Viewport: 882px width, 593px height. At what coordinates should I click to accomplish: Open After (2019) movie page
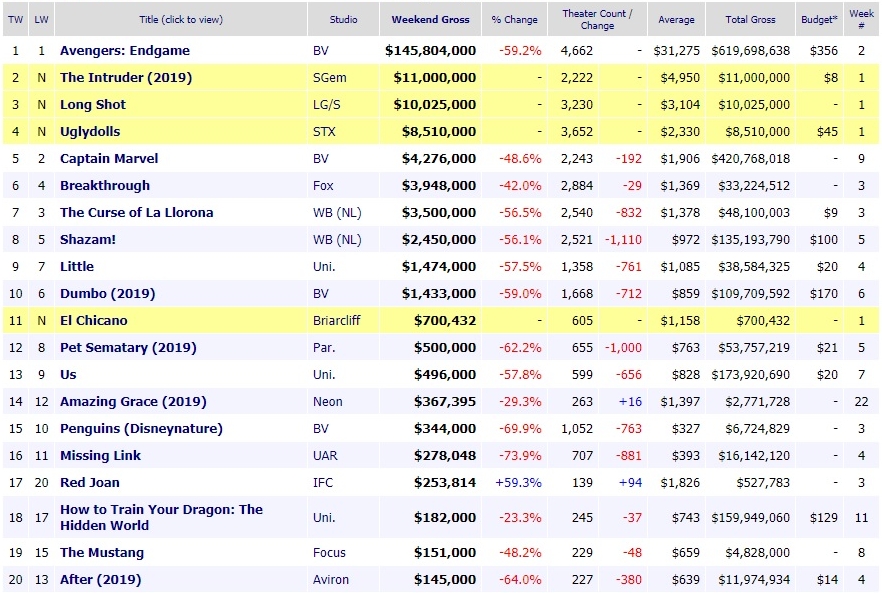pyautogui.click(x=100, y=580)
